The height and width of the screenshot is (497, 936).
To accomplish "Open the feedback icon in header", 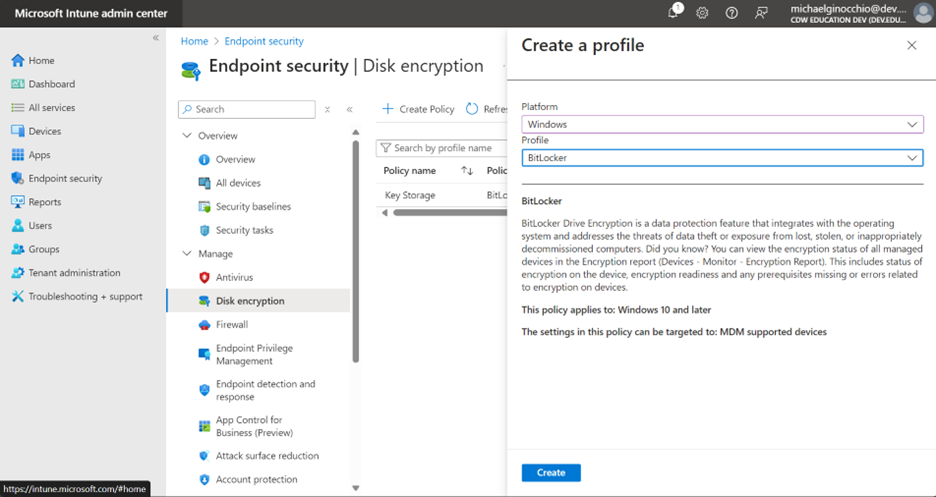I will click(761, 13).
